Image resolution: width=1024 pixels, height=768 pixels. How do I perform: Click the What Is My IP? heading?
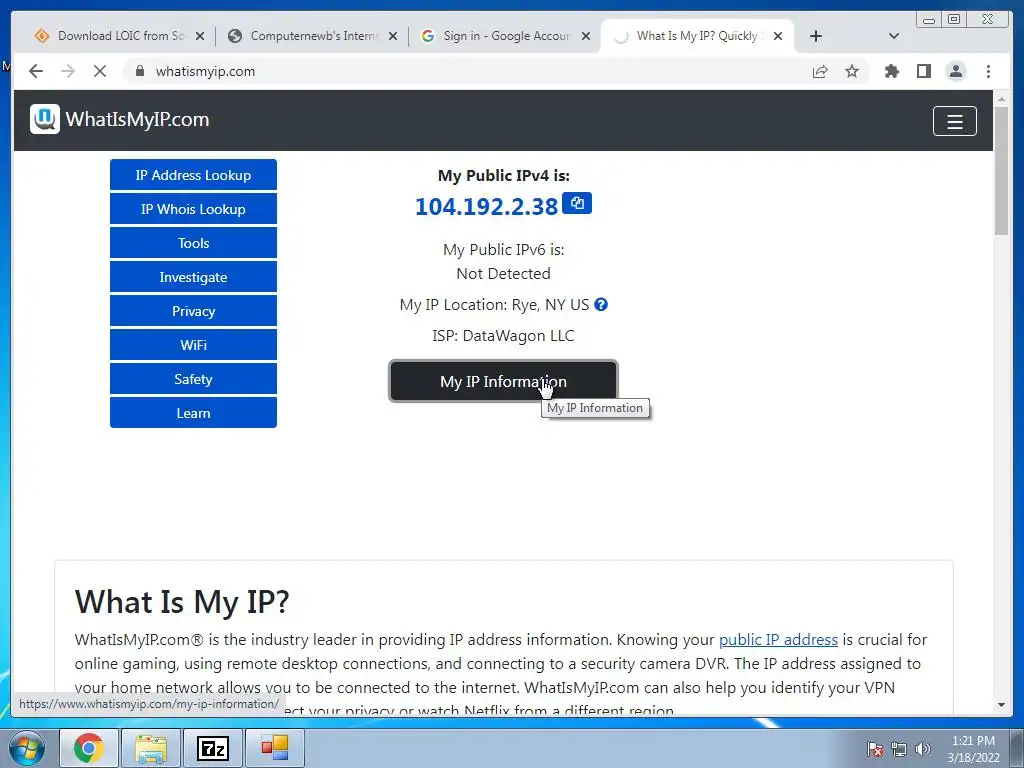(x=182, y=601)
